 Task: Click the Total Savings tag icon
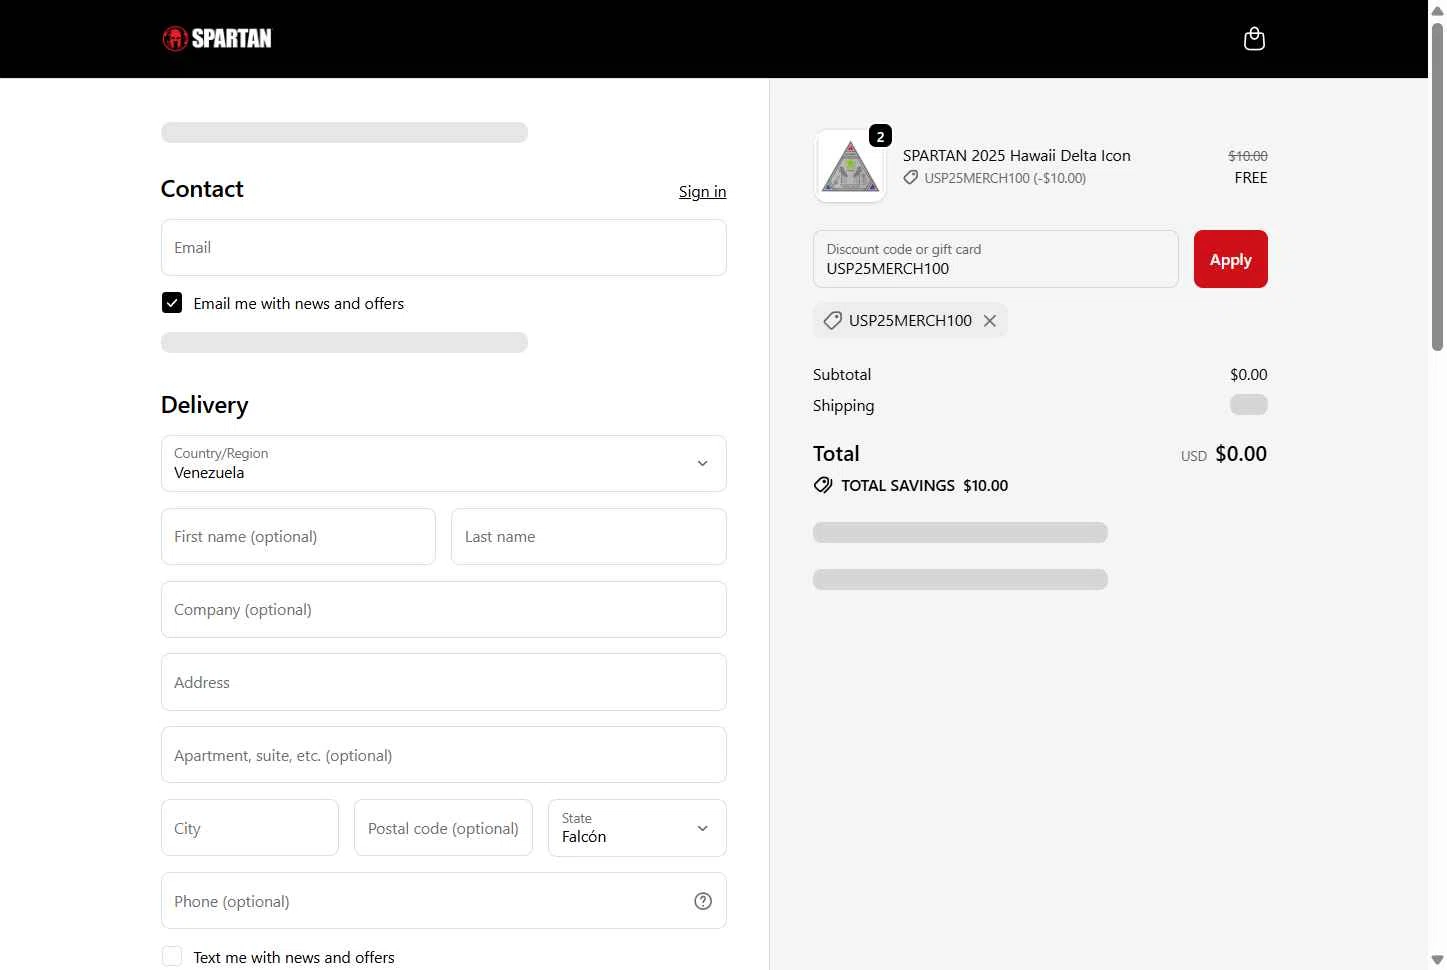click(823, 486)
